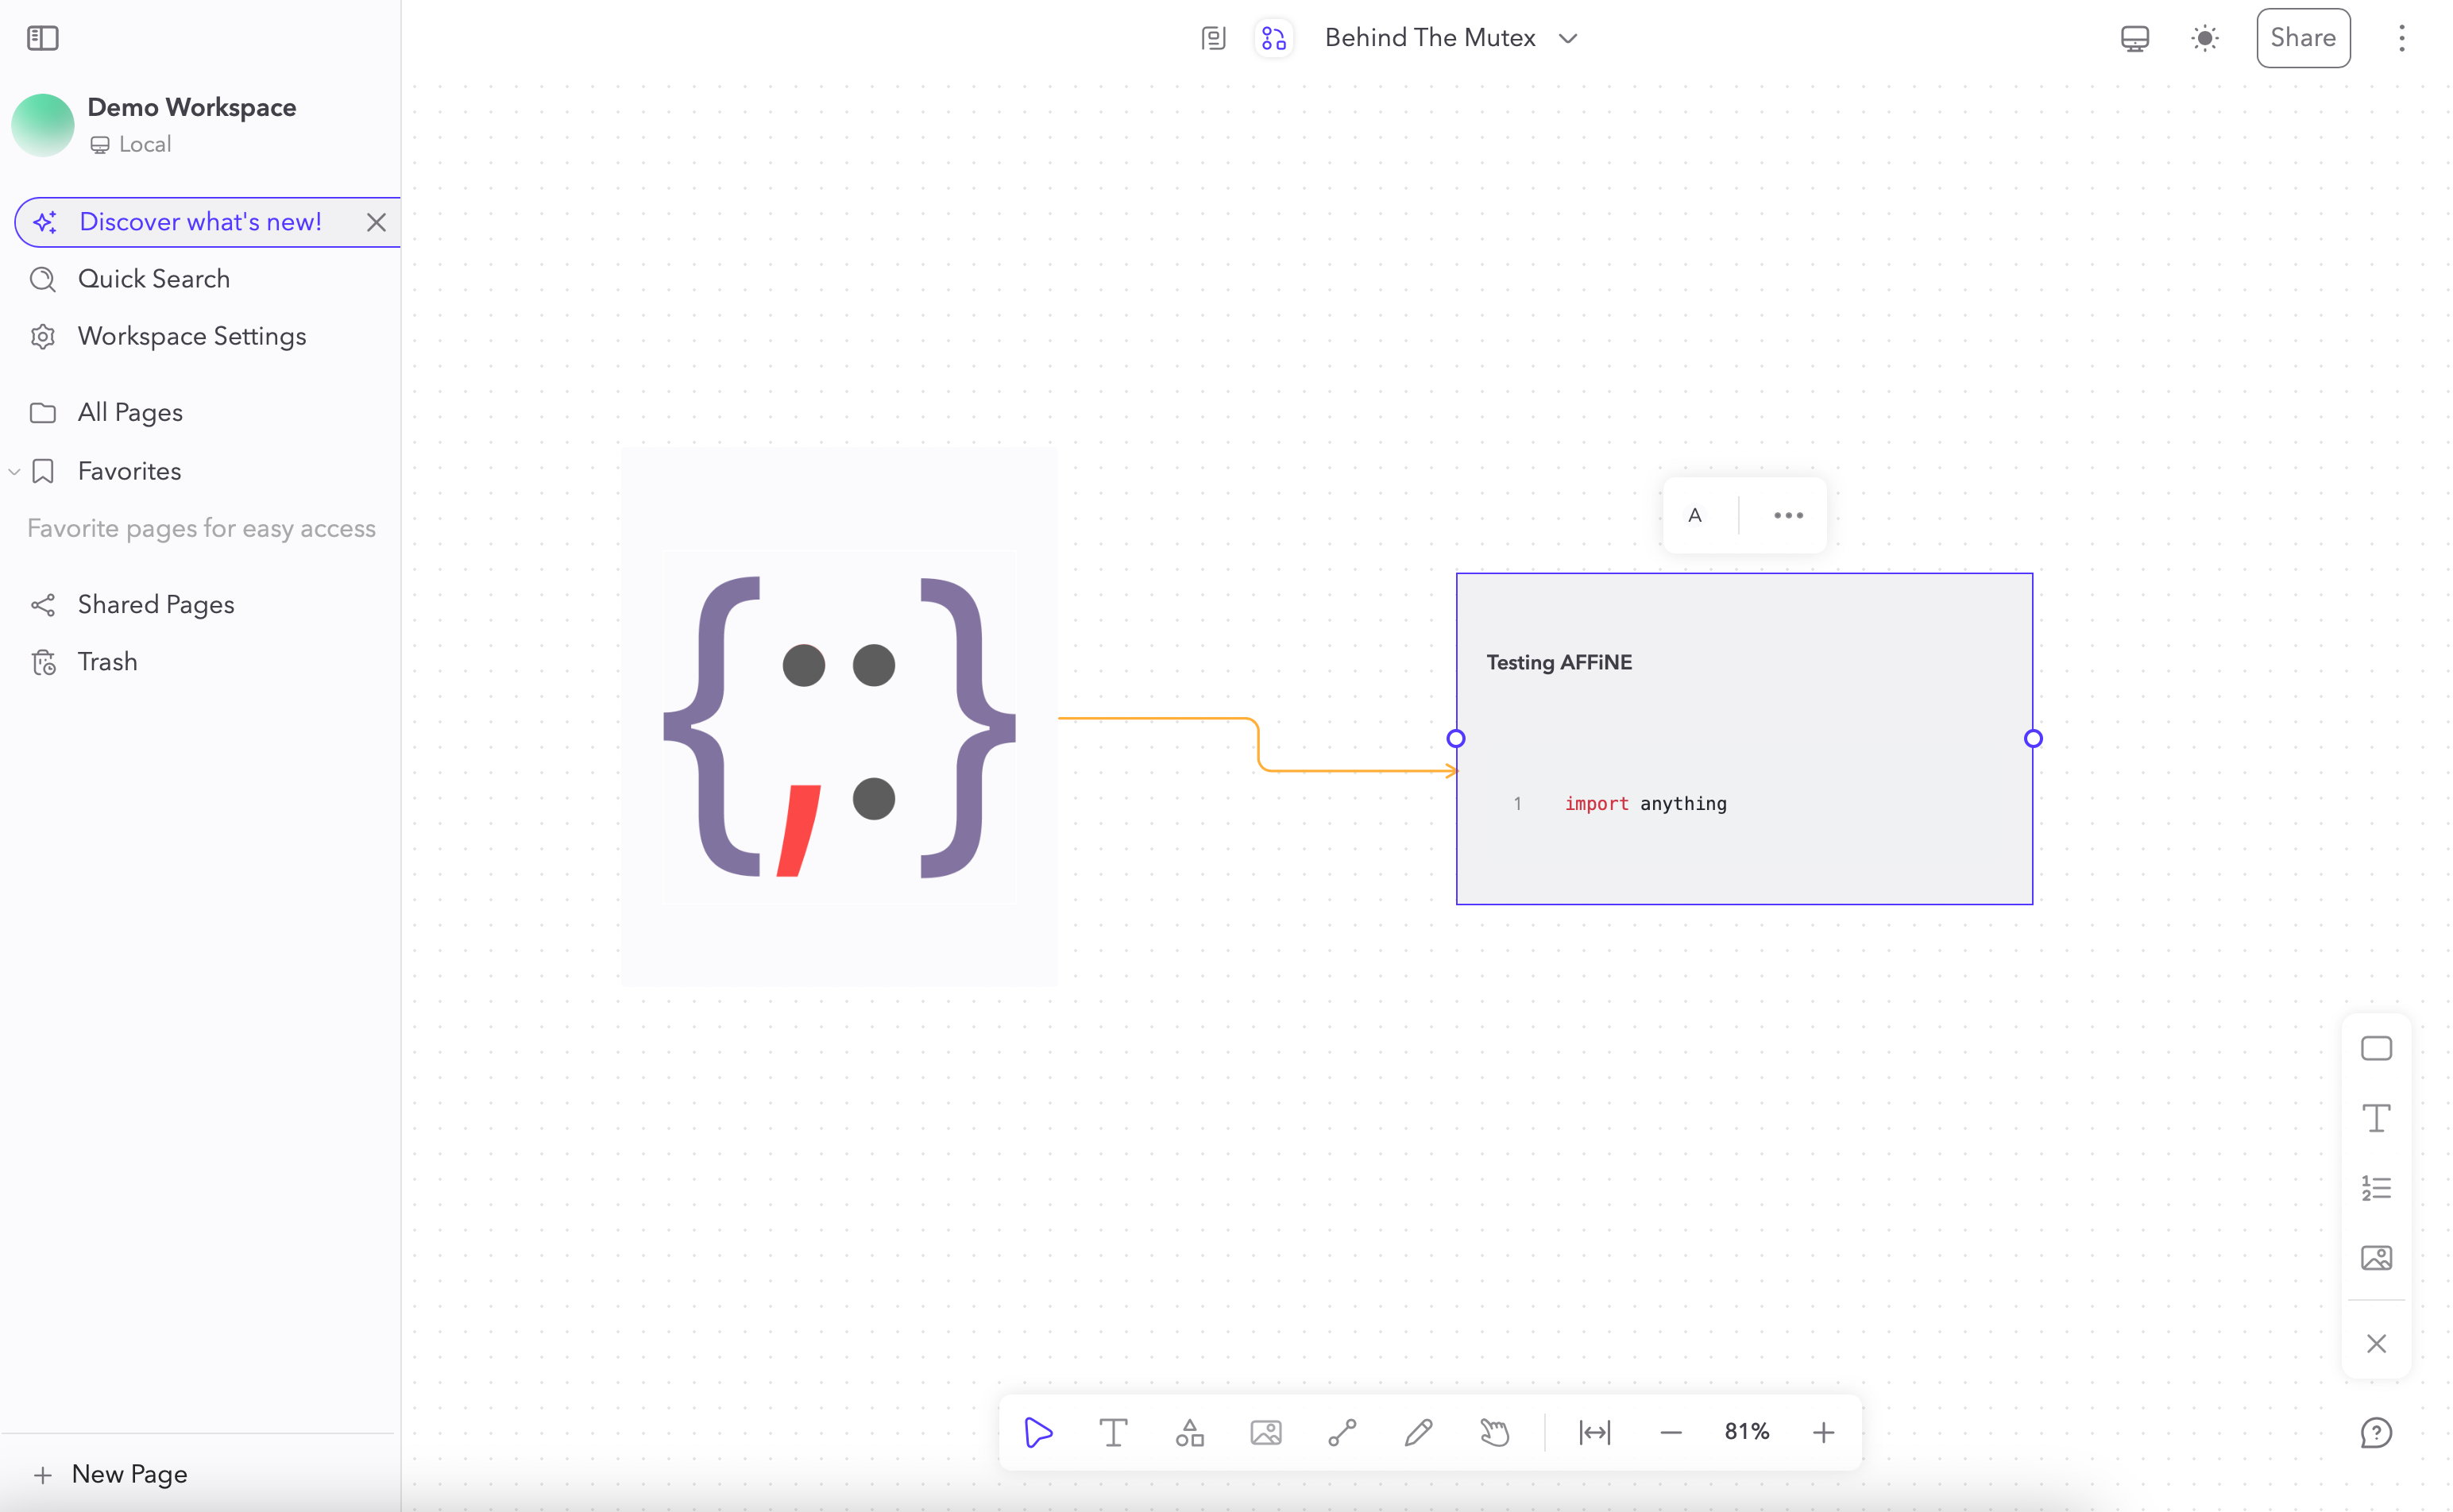Select the Image tool in the bottom toolbar
This screenshot has height=1512, width=2453.
[x=1265, y=1432]
